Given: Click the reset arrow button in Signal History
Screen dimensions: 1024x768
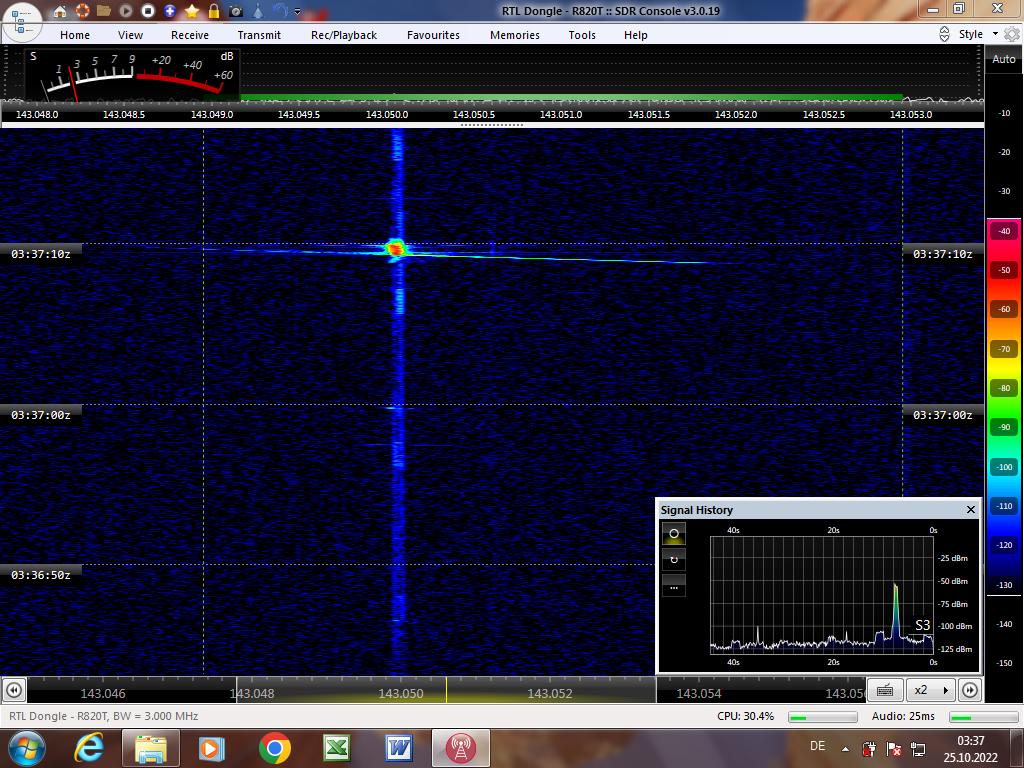Looking at the screenshot, I should 674,560.
